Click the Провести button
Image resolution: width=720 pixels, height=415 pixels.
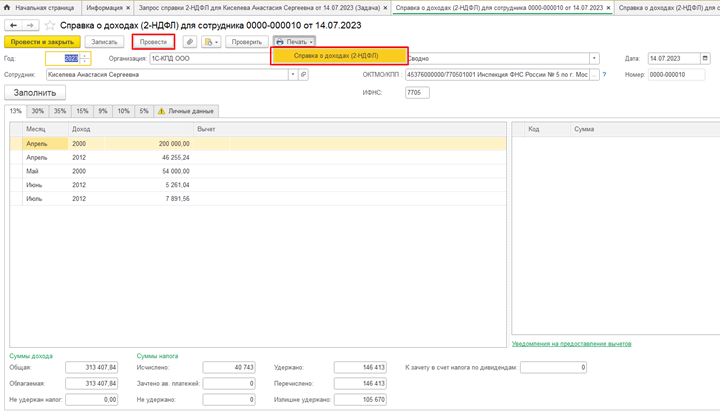point(153,42)
